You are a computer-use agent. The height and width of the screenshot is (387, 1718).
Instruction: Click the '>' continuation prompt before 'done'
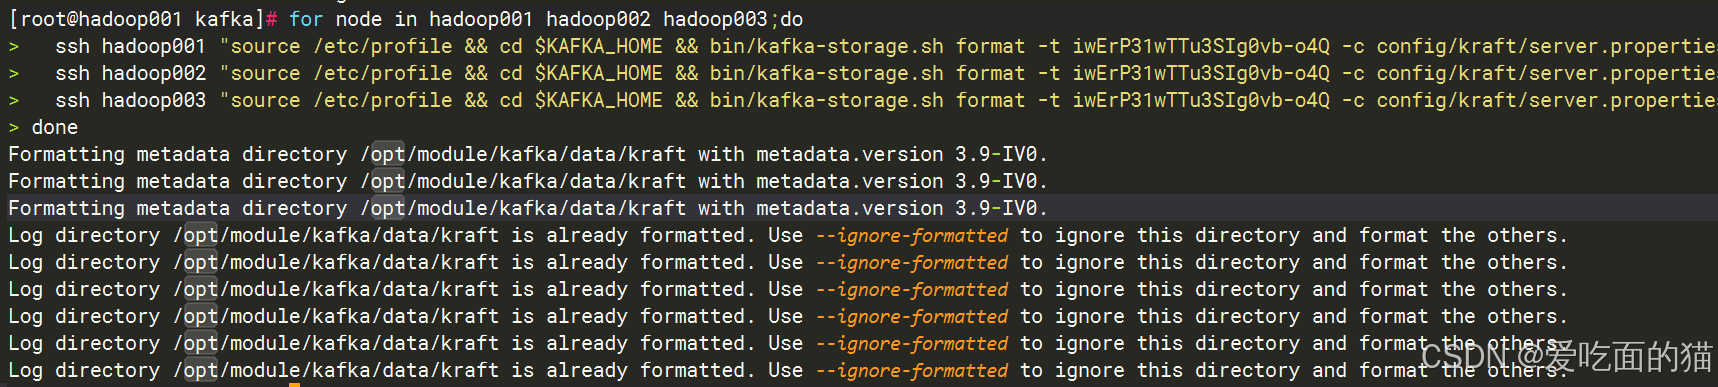coord(14,127)
